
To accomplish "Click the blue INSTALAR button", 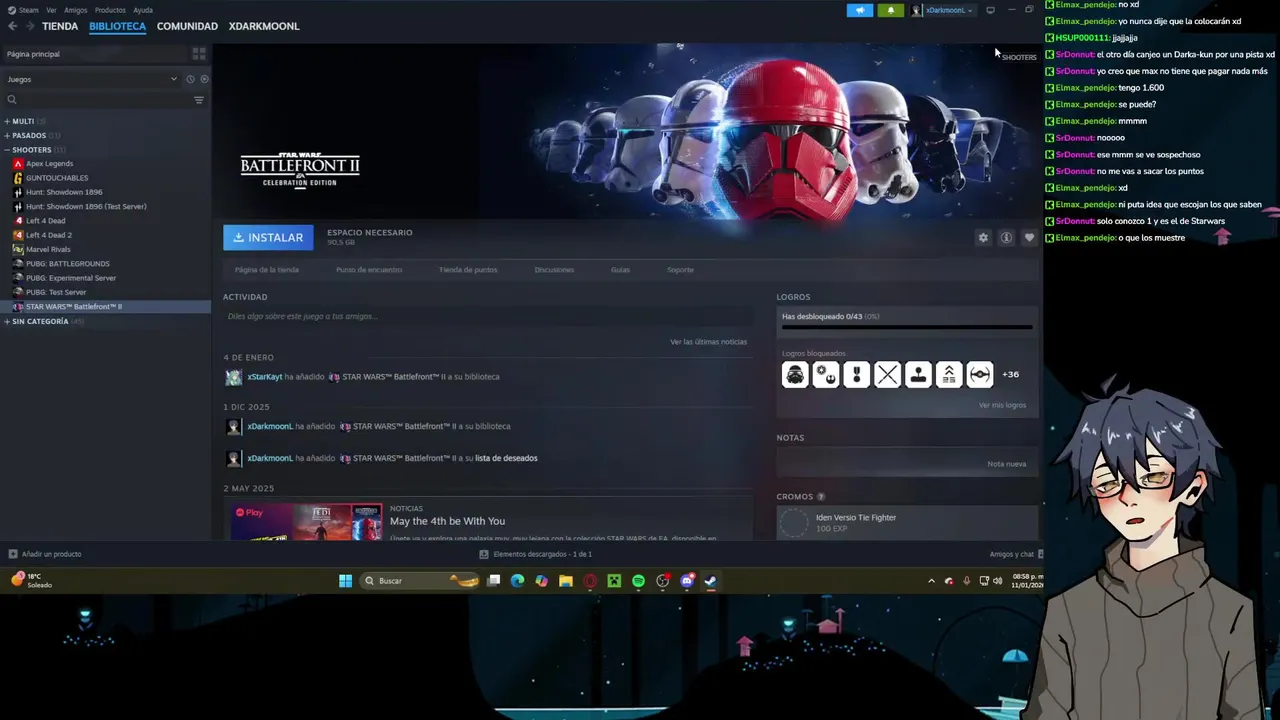I will [268, 237].
